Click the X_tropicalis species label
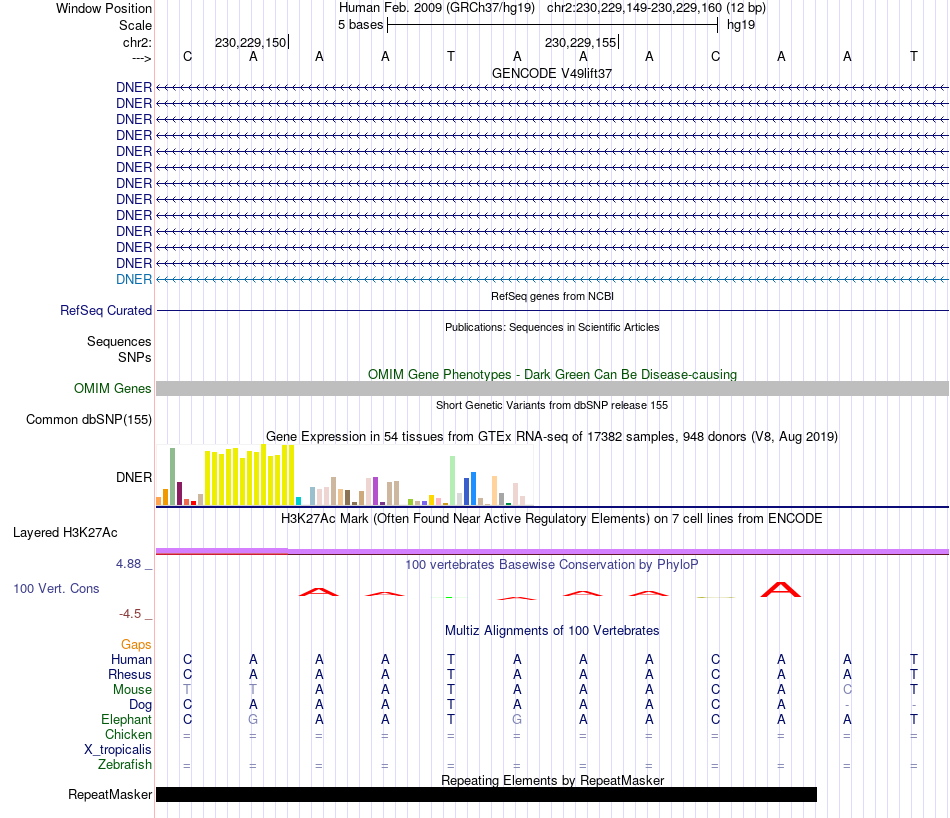The height and width of the screenshot is (818, 950). coord(118,750)
